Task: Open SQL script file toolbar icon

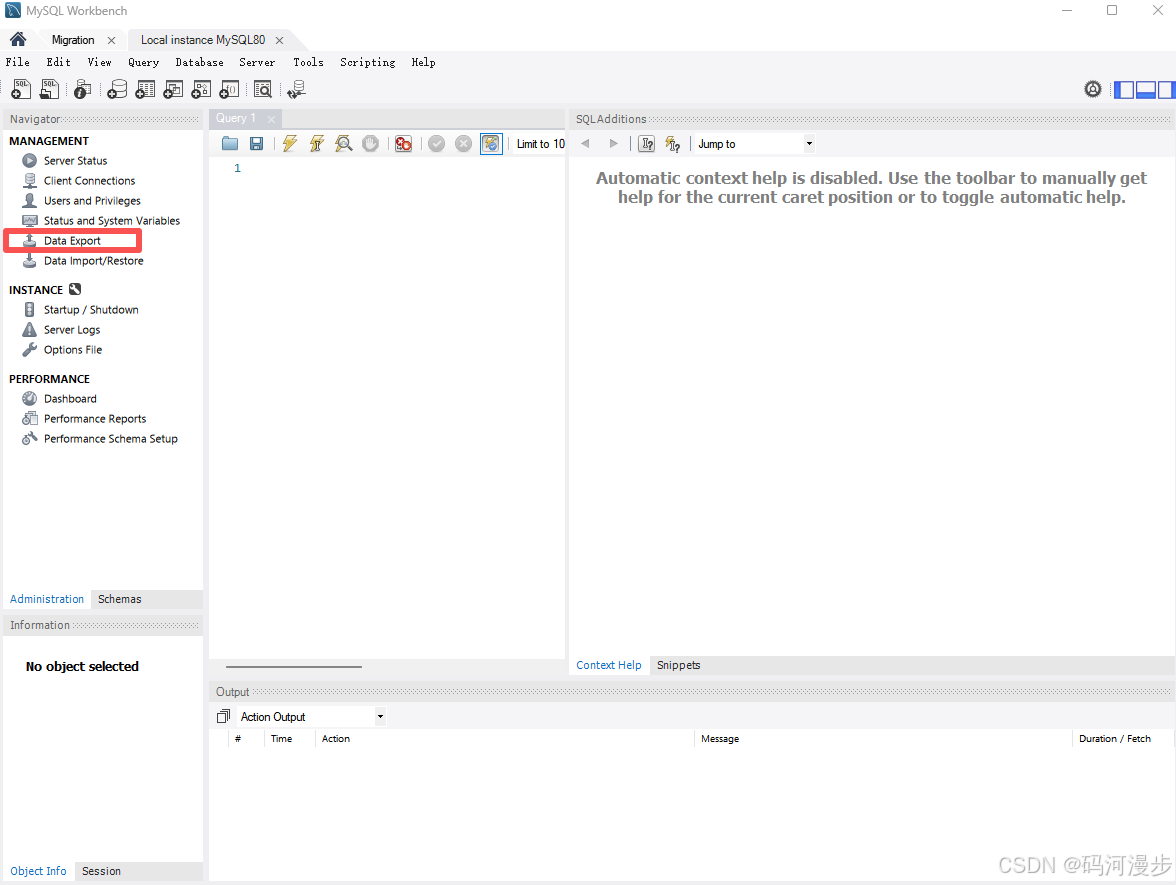Action: point(49,89)
